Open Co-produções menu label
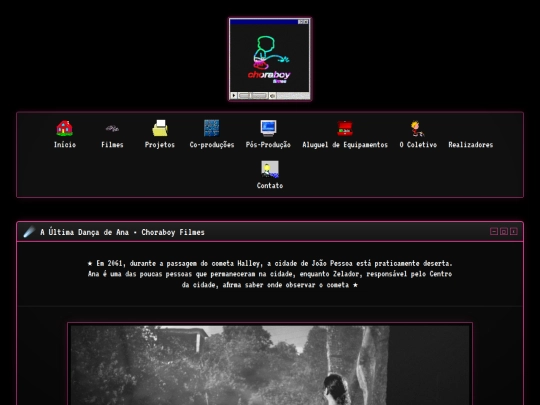 [x=212, y=145]
